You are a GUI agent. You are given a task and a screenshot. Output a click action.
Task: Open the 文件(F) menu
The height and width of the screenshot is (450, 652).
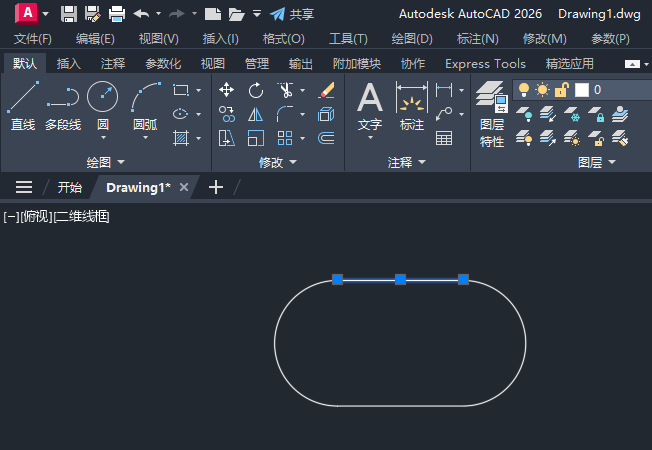point(33,39)
